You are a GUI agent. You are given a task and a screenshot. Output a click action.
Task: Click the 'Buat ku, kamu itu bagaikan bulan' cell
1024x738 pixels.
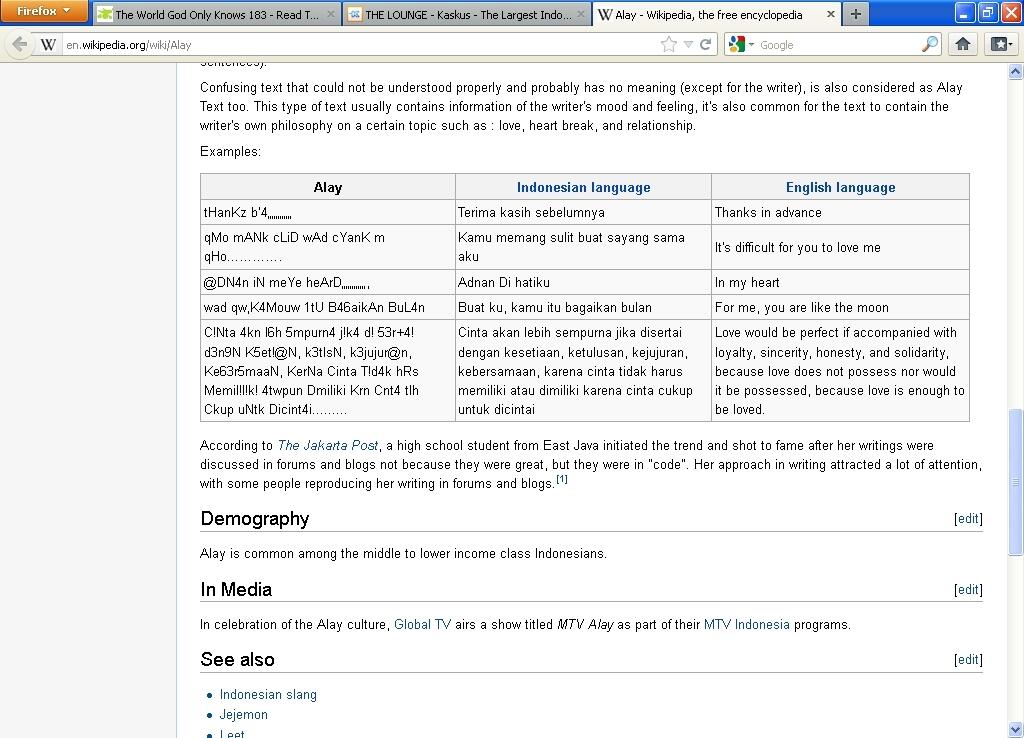tap(583, 307)
